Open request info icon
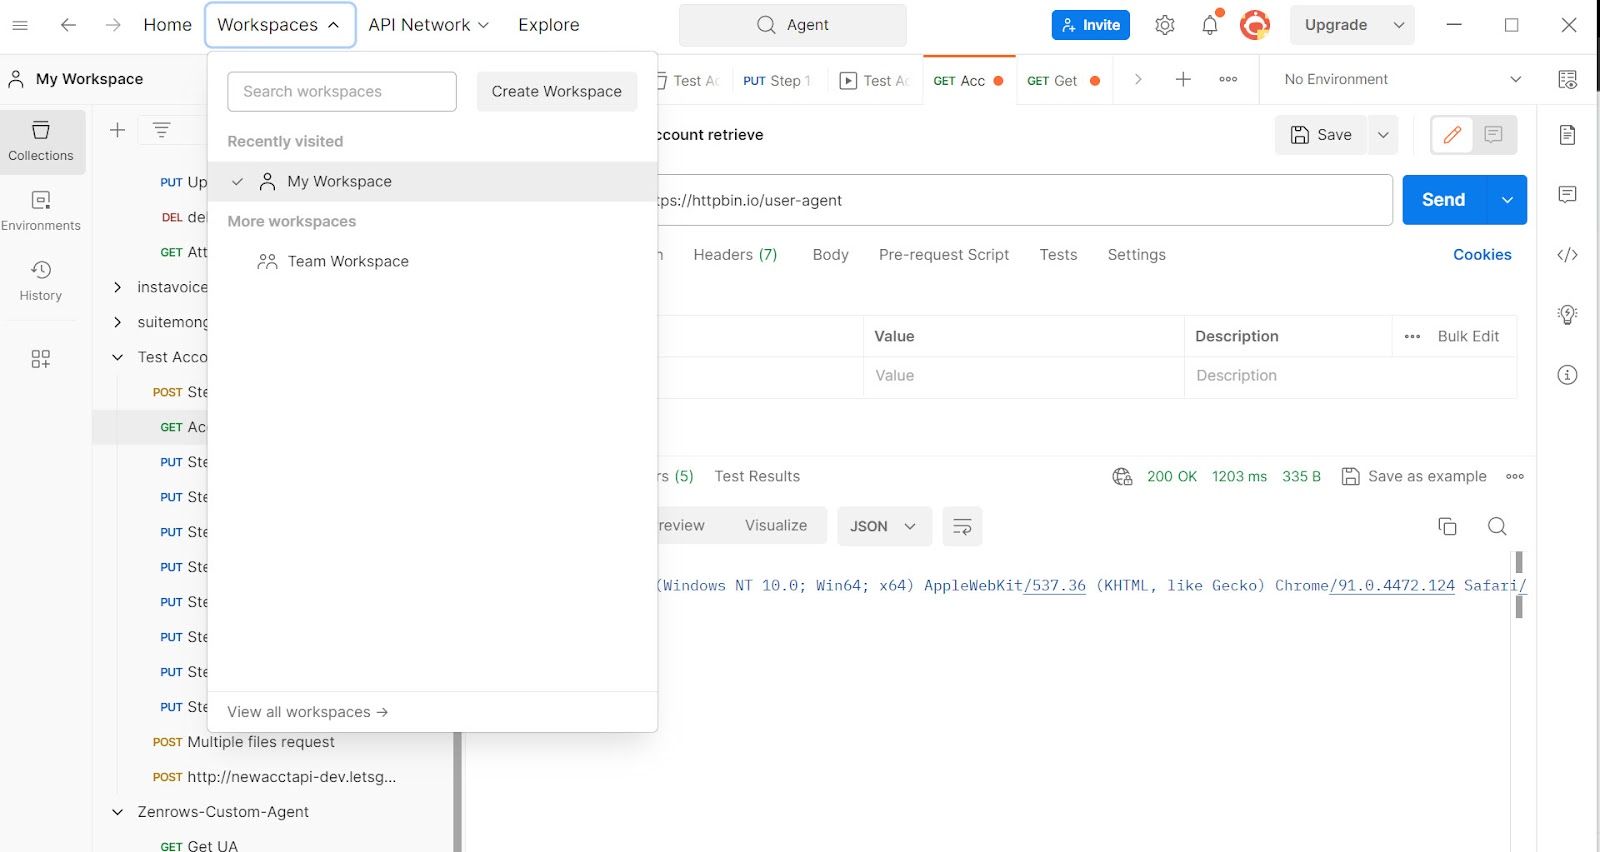 click(1567, 375)
